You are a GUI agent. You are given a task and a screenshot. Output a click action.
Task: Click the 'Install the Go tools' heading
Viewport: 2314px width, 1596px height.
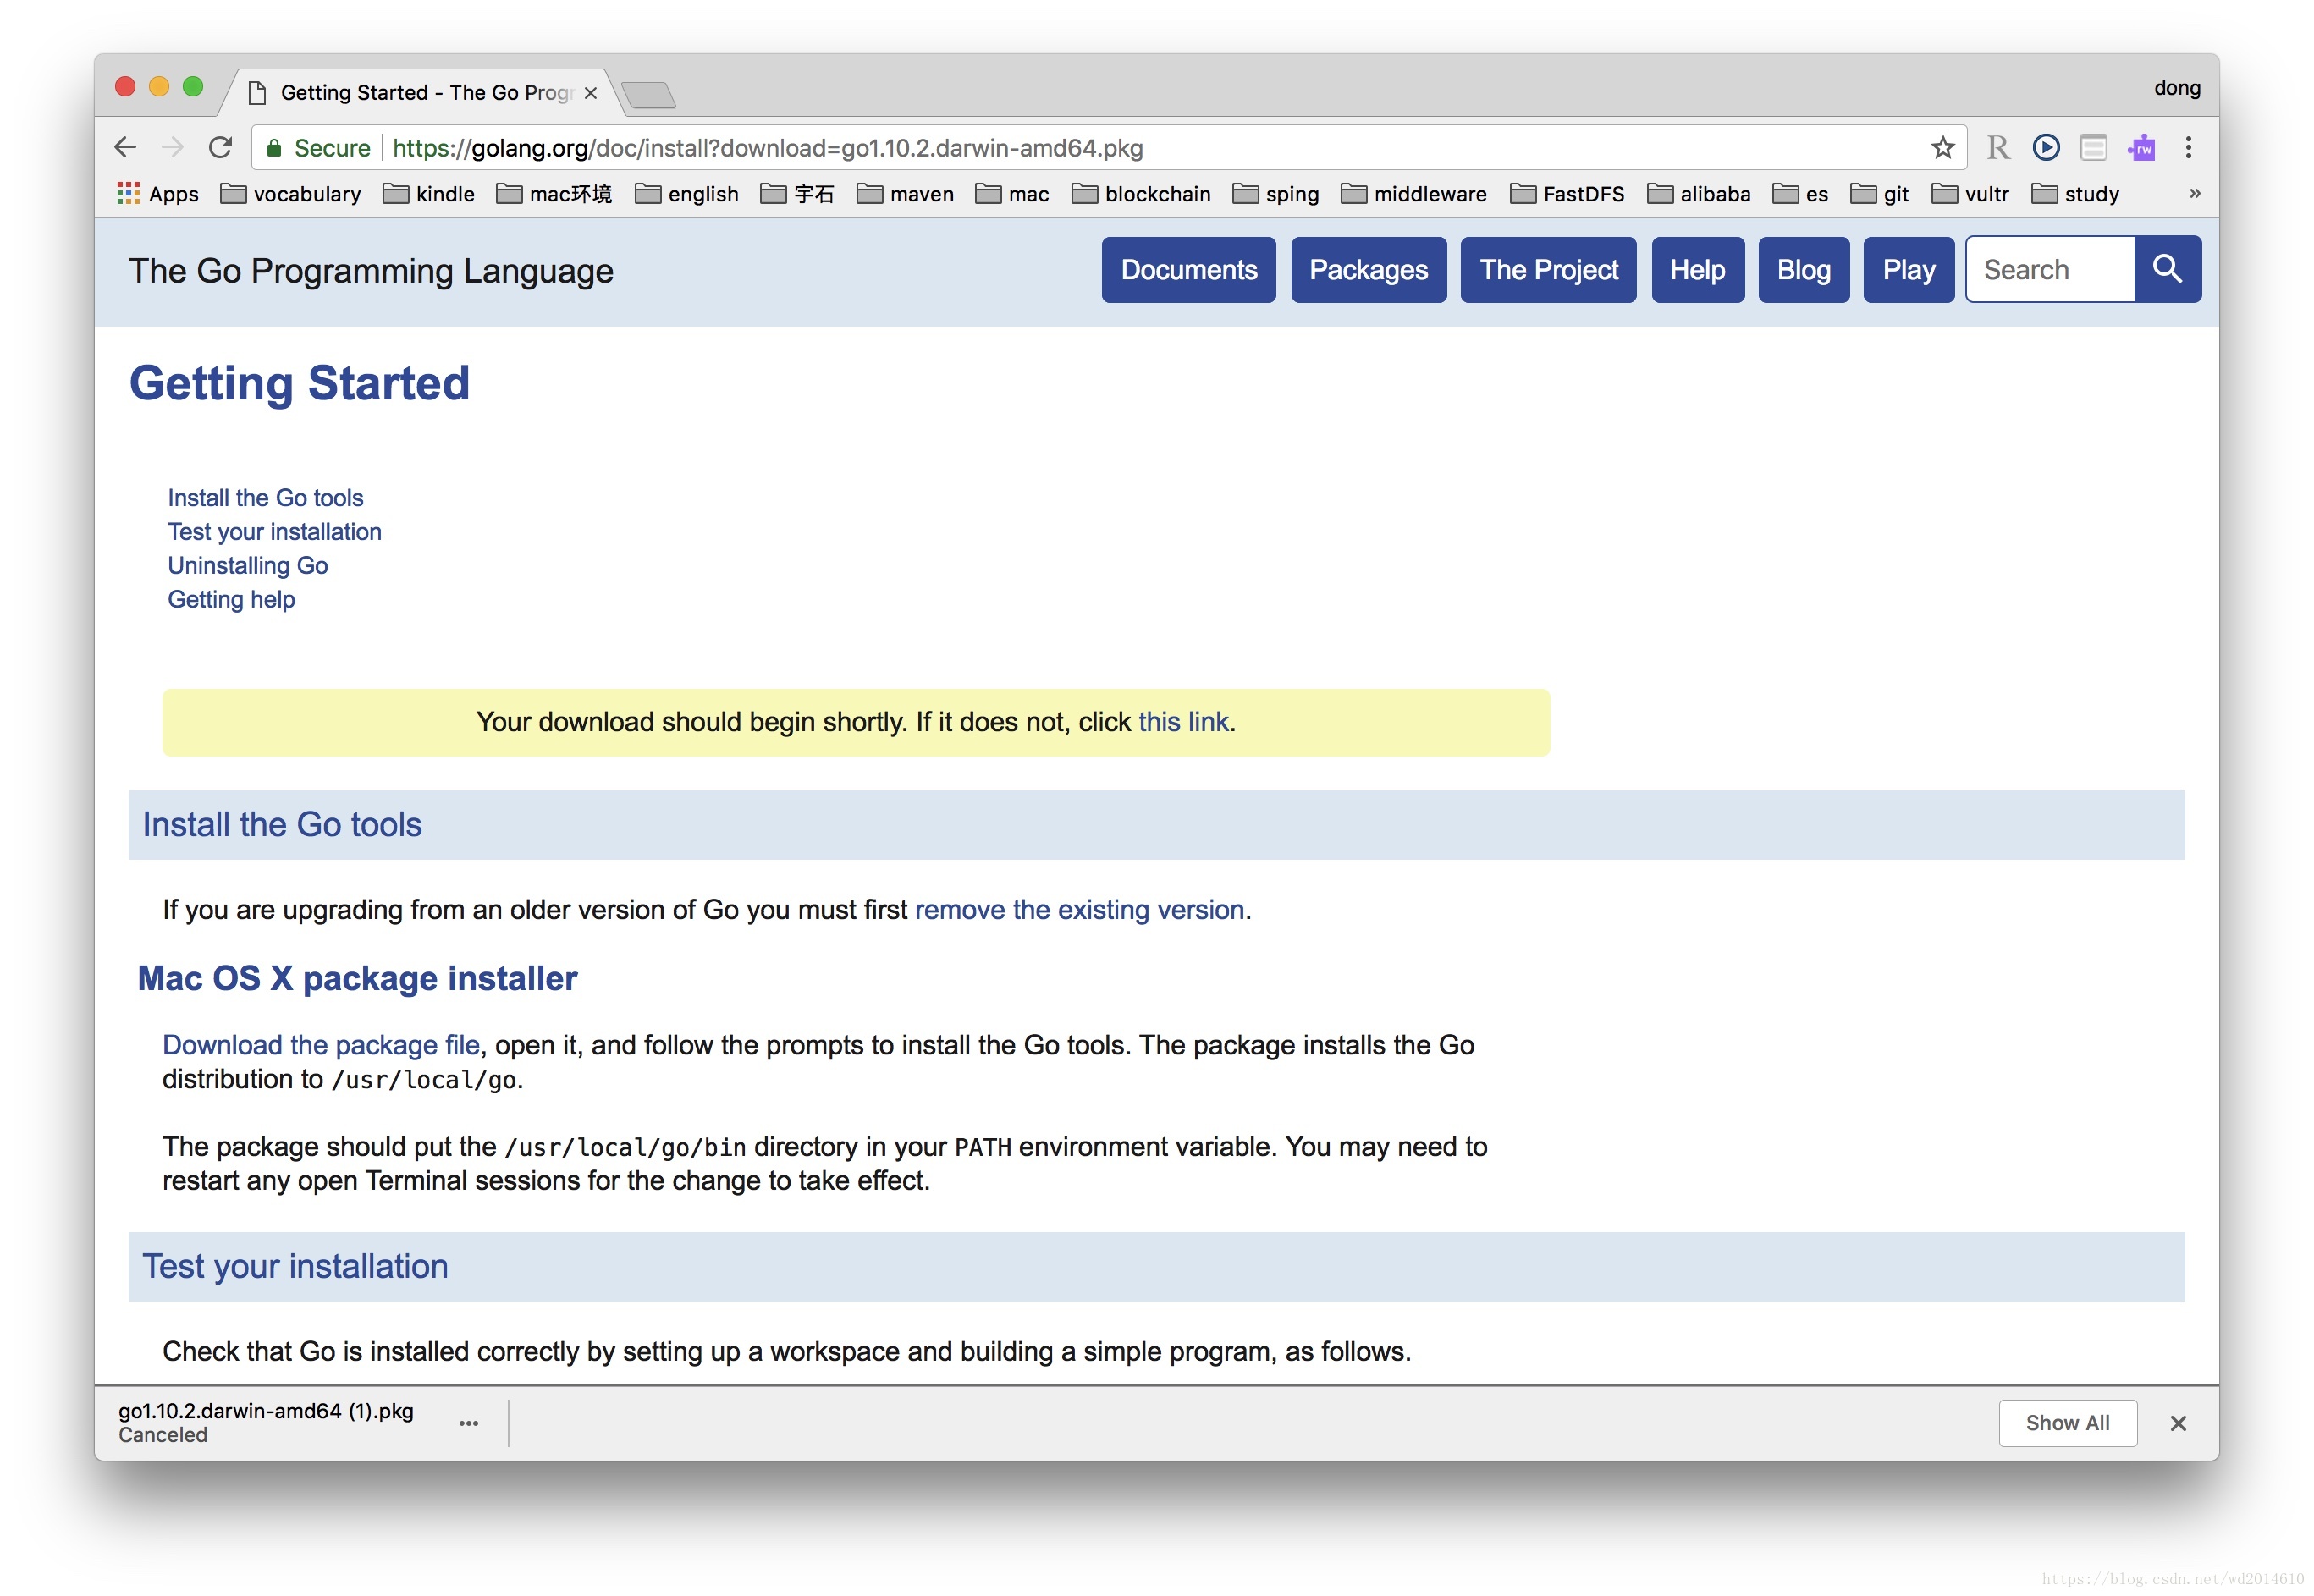tap(282, 825)
